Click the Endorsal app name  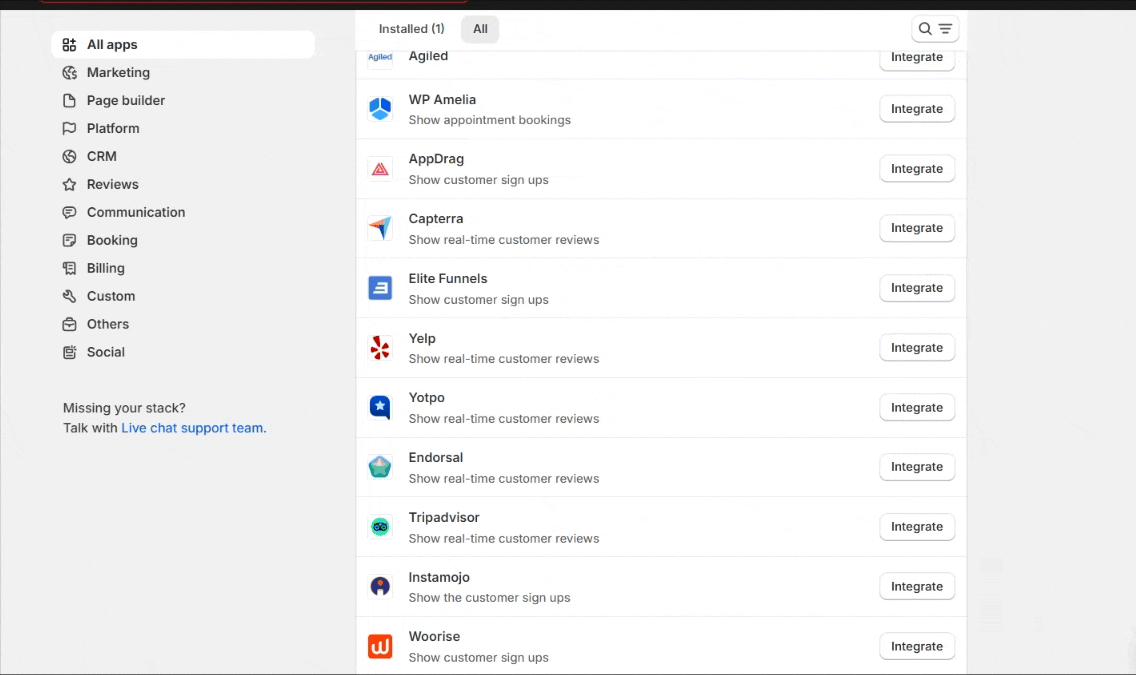coord(435,458)
